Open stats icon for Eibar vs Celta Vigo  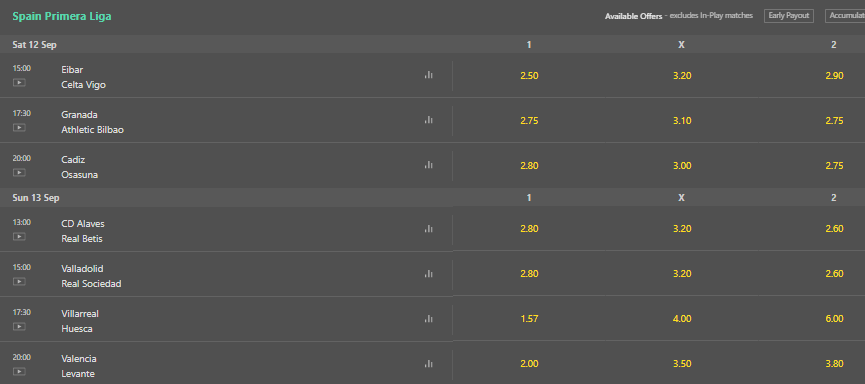coord(429,75)
